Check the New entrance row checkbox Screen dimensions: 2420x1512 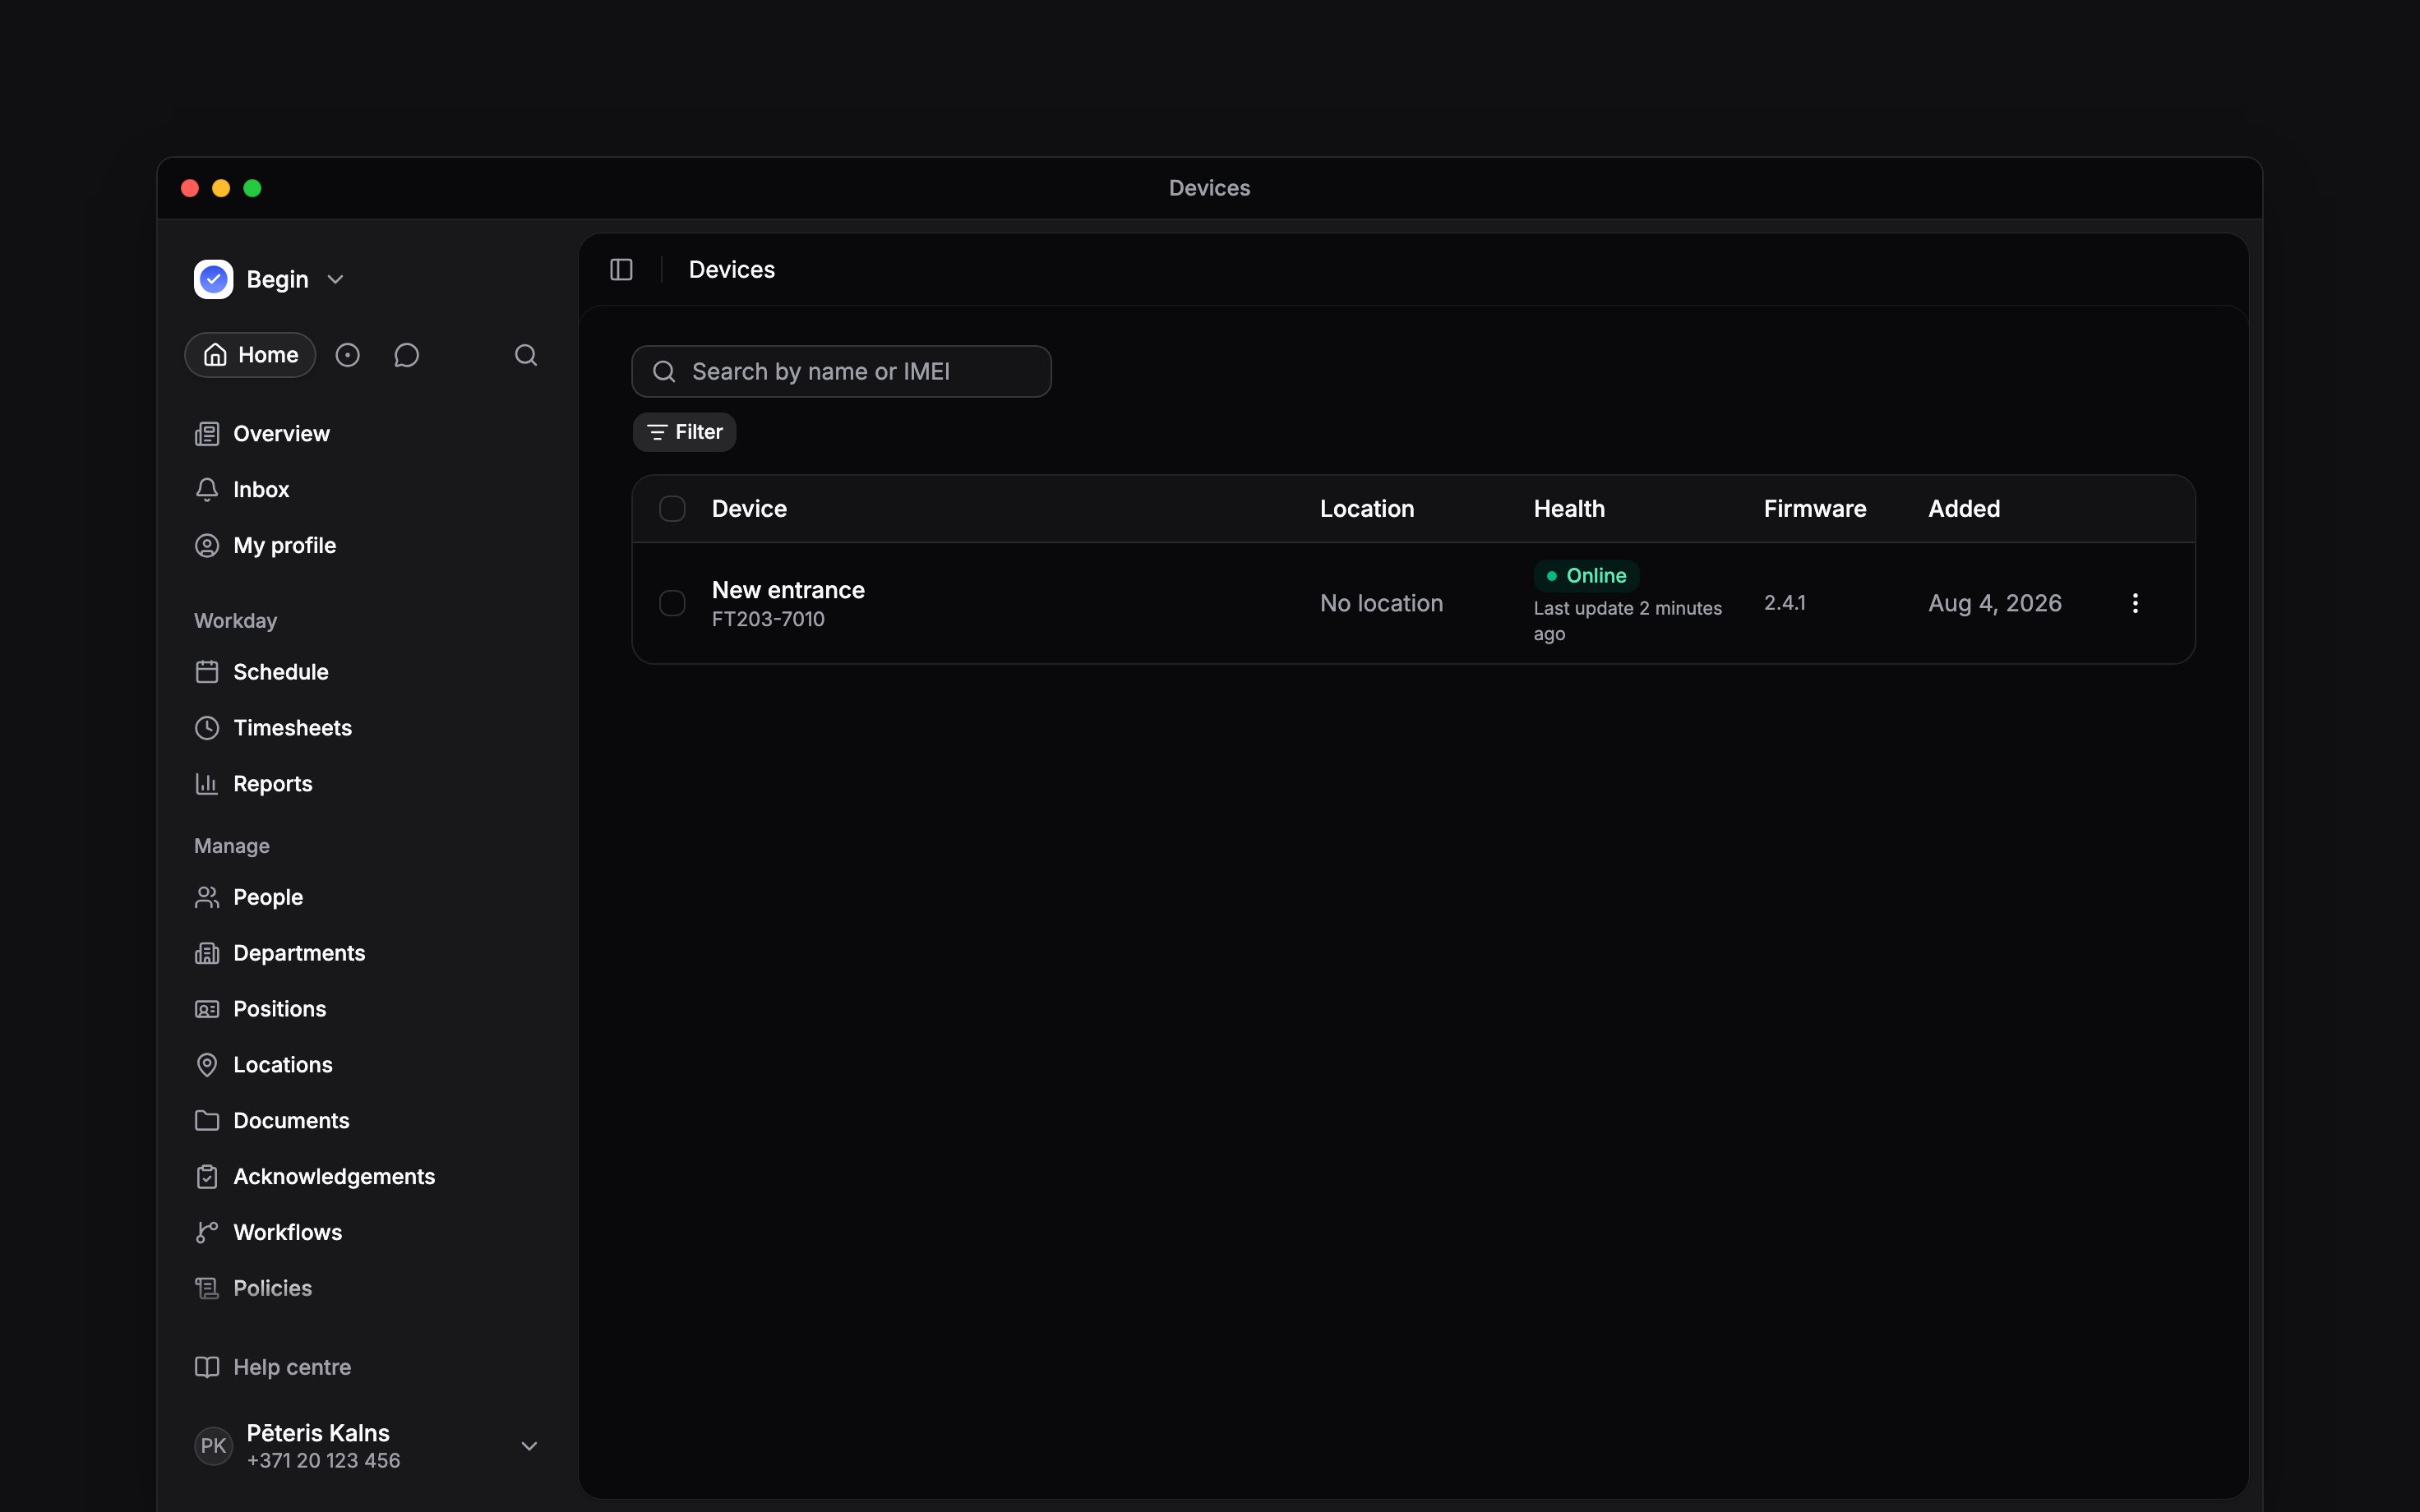tap(672, 603)
